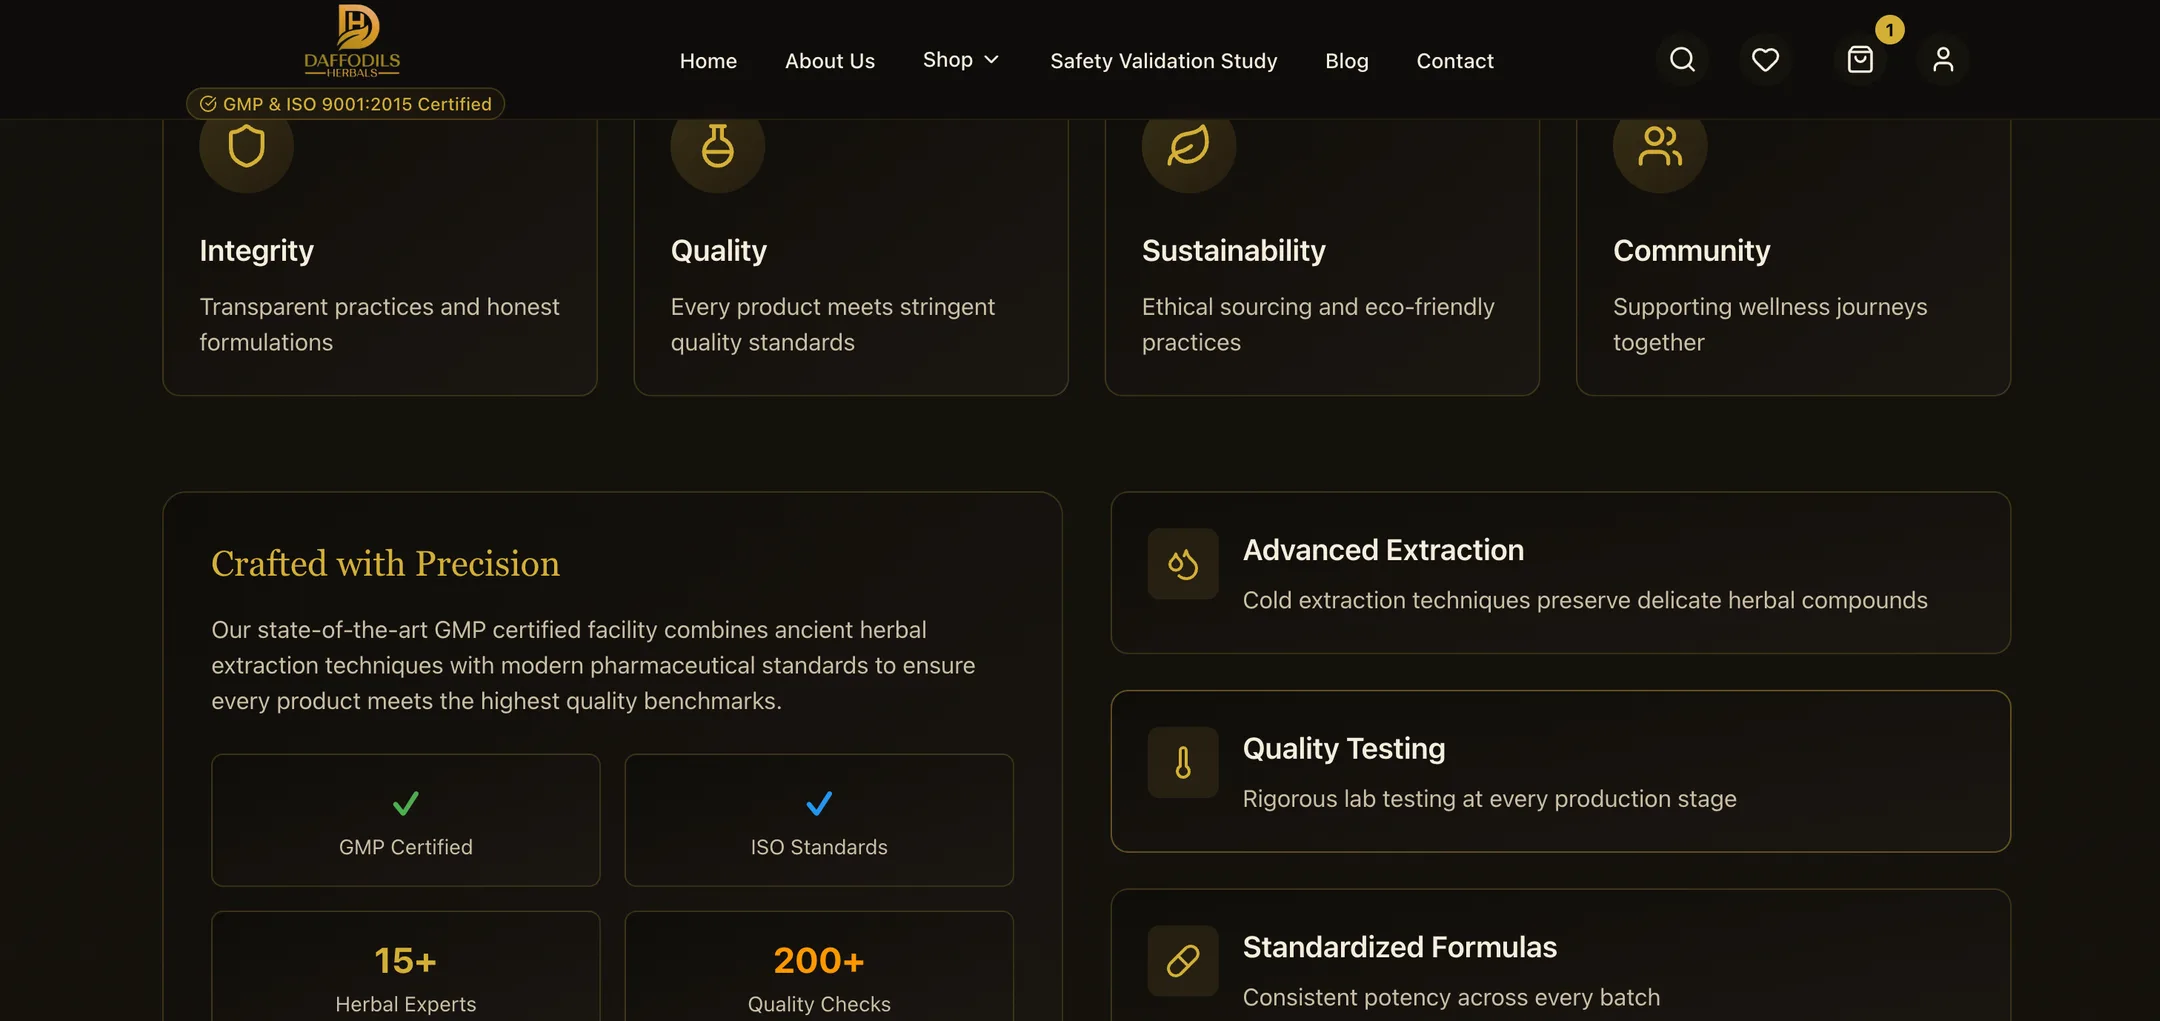Expand the Shop dropdown menu

961,60
